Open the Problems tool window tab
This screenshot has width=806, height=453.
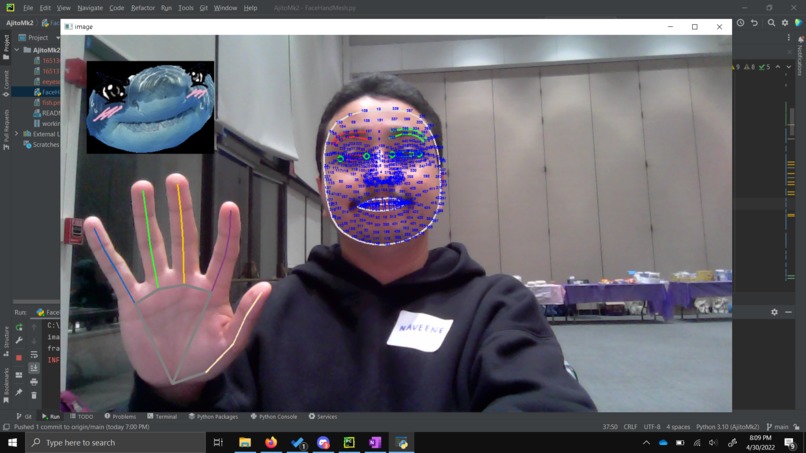(120, 416)
